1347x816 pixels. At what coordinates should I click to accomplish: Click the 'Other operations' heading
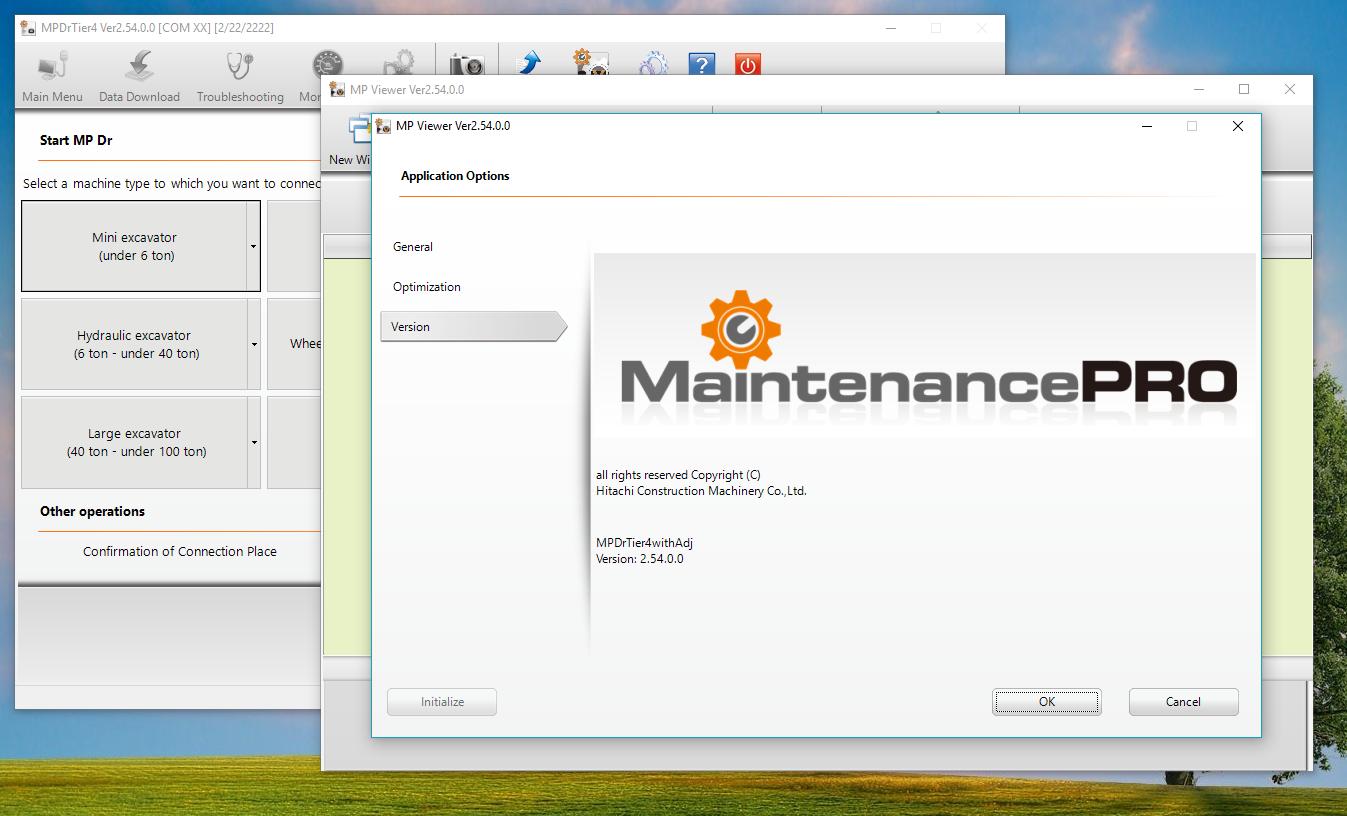[92, 511]
